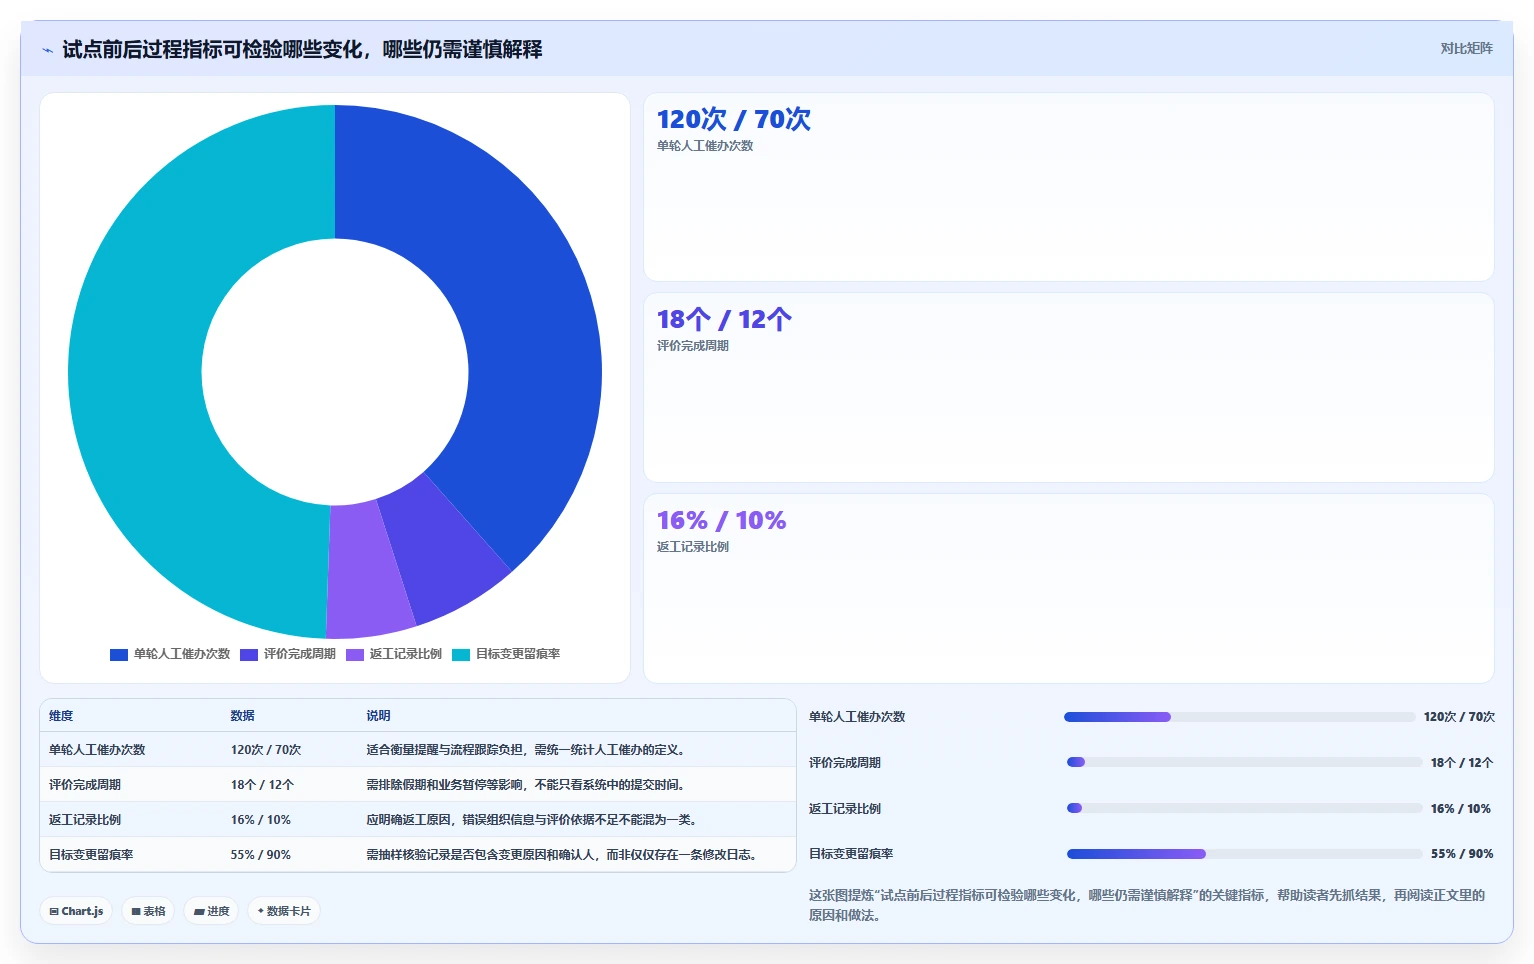Click table value 120次 / 70次

click(266, 750)
